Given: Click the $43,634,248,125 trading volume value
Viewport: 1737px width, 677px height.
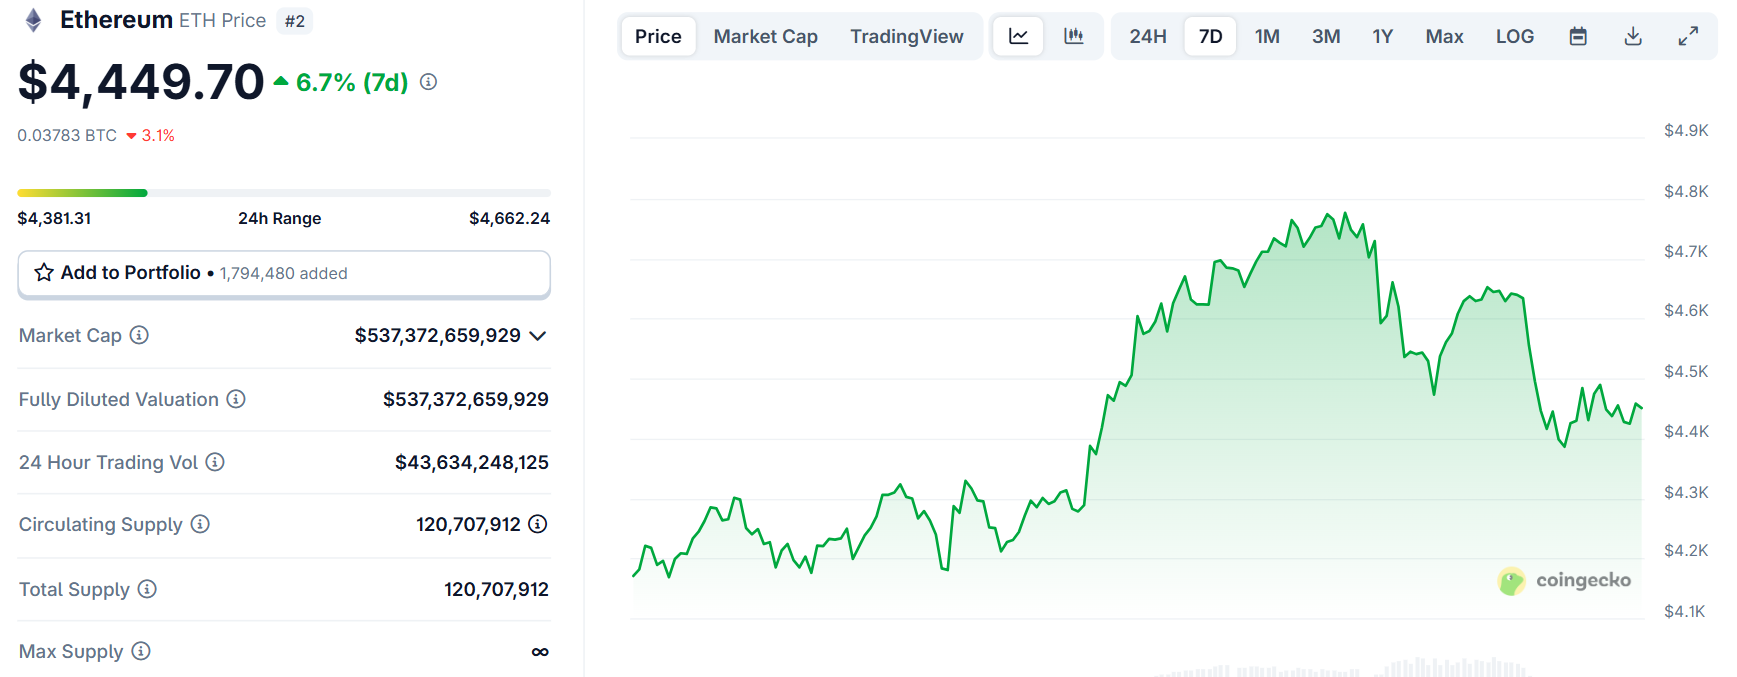Looking at the screenshot, I should point(472,462).
